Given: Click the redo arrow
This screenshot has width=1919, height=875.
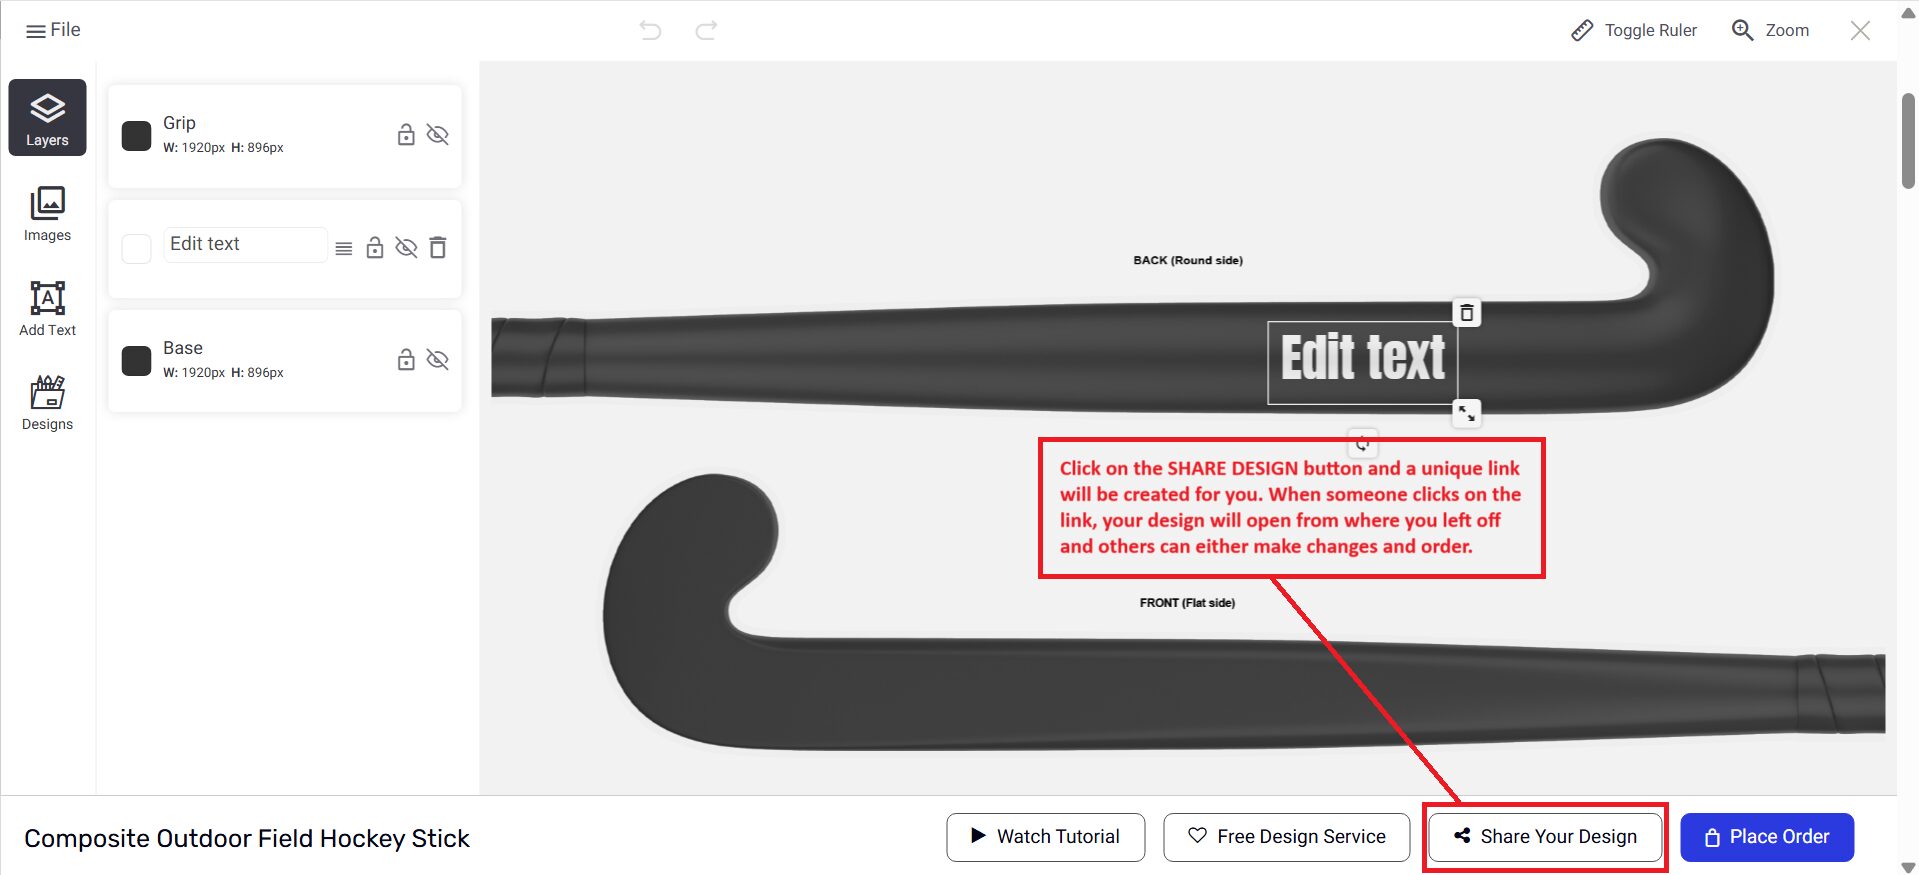Looking at the screenshot, I should tap(706, 30).
